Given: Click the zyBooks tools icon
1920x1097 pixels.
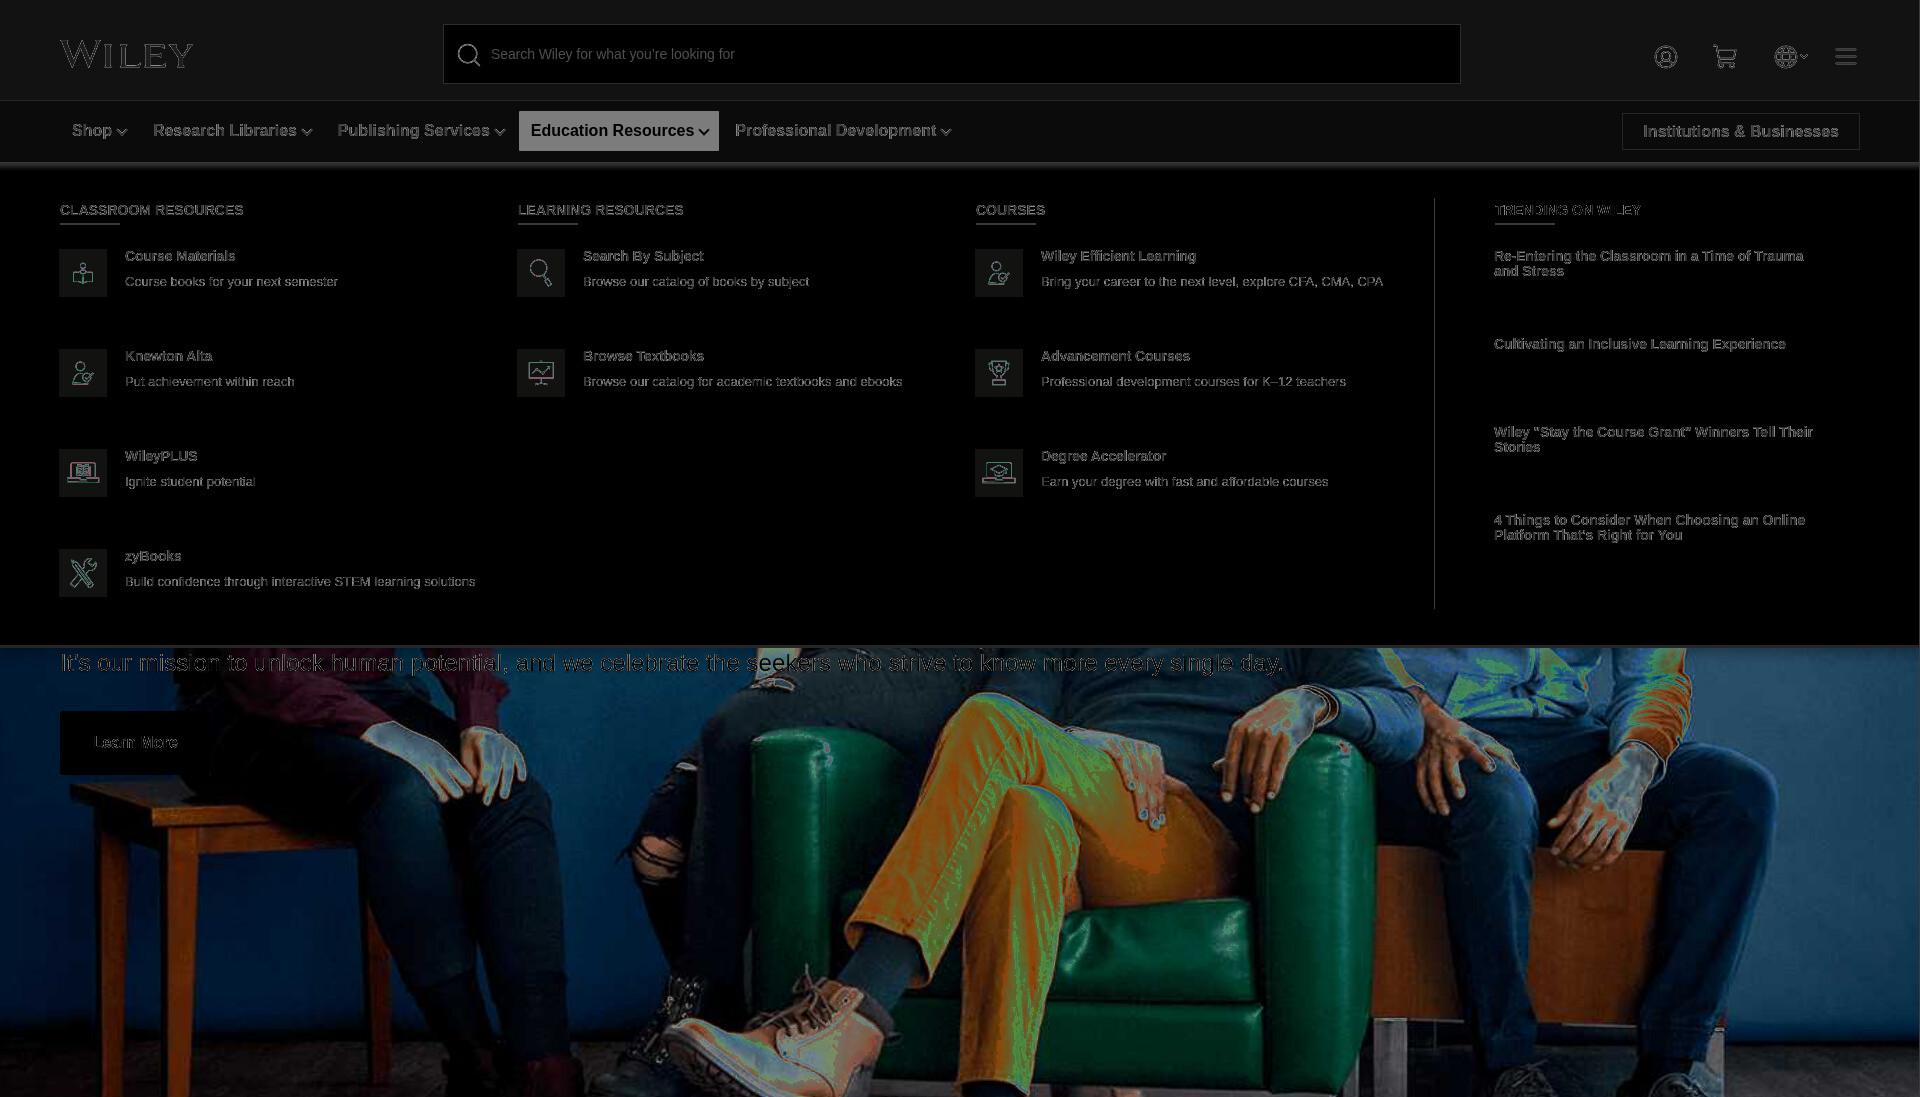Looking at the screenshot, I should point(83,573).
